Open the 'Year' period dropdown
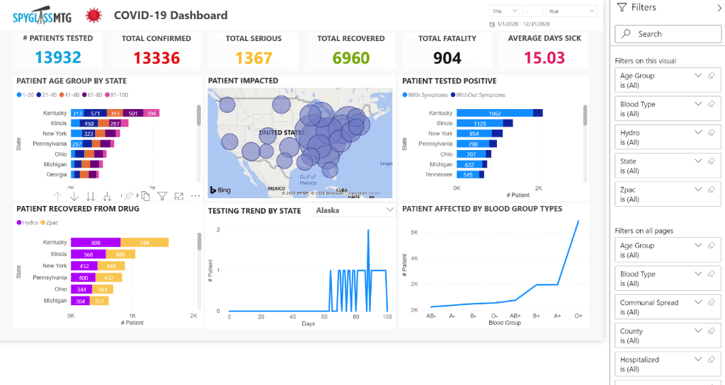Screen dimensions: 725x385 [x=571, y=11]
